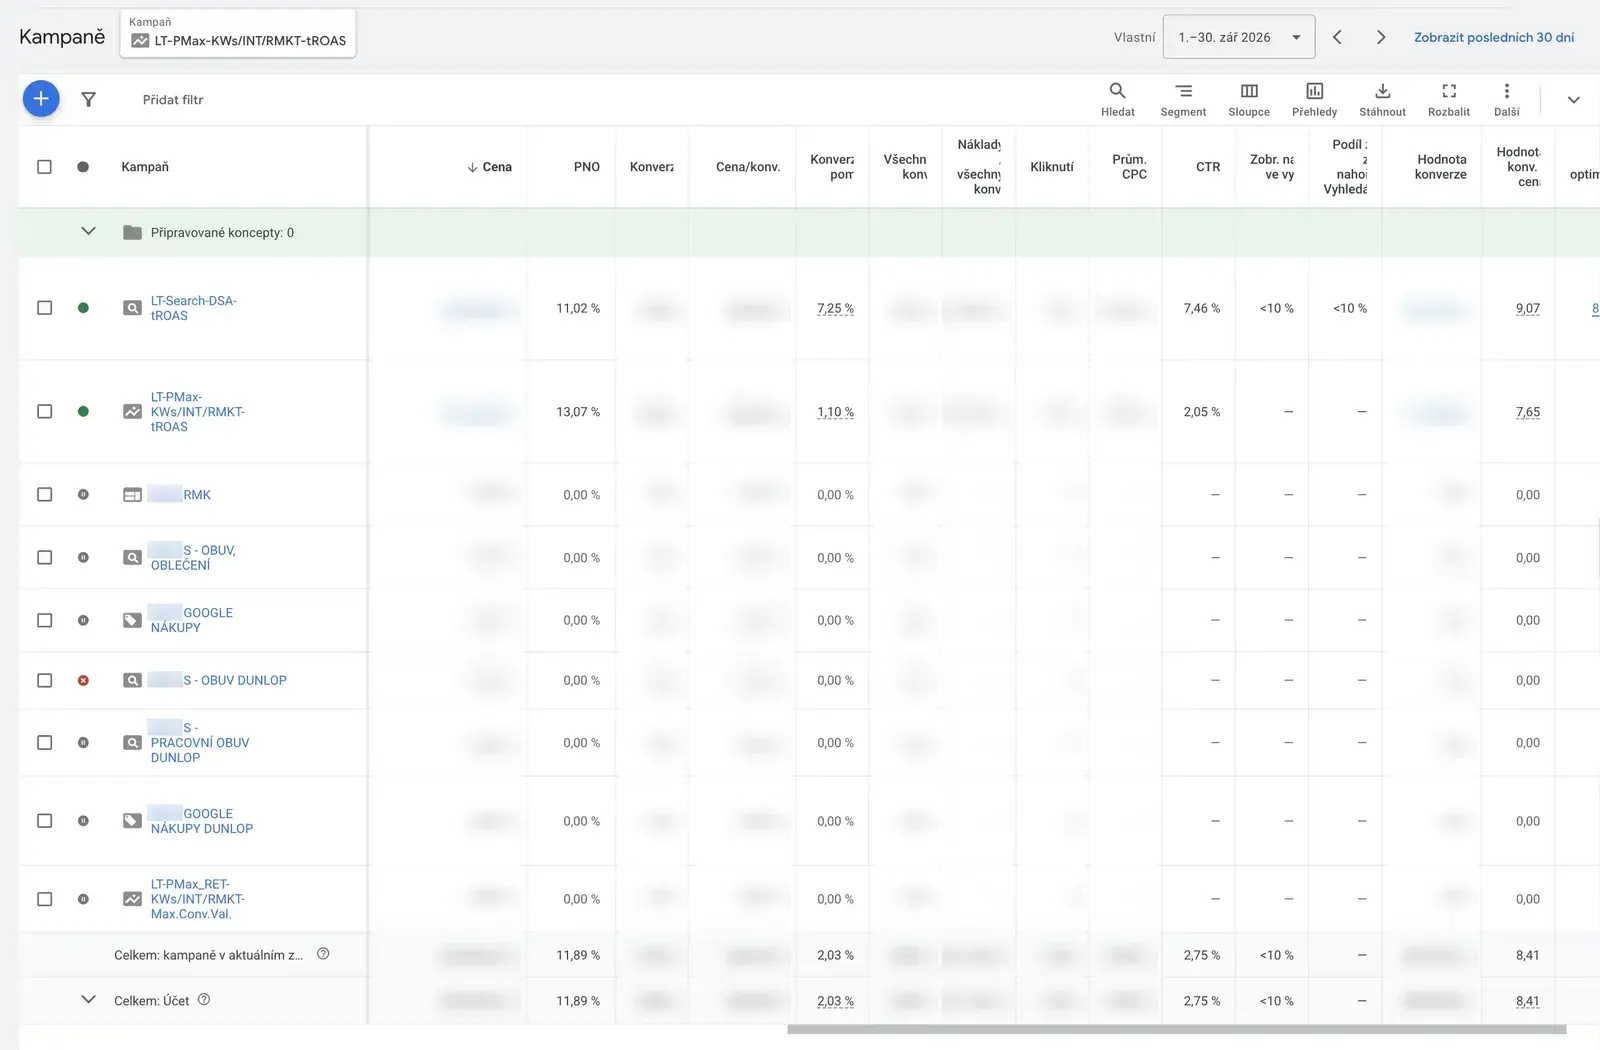Image resolution: width=1600 pixels, height=1050 pixels.
Task: Click the Stáhnout download tool
Action: pyautogui.click(x=1382, y=99)
